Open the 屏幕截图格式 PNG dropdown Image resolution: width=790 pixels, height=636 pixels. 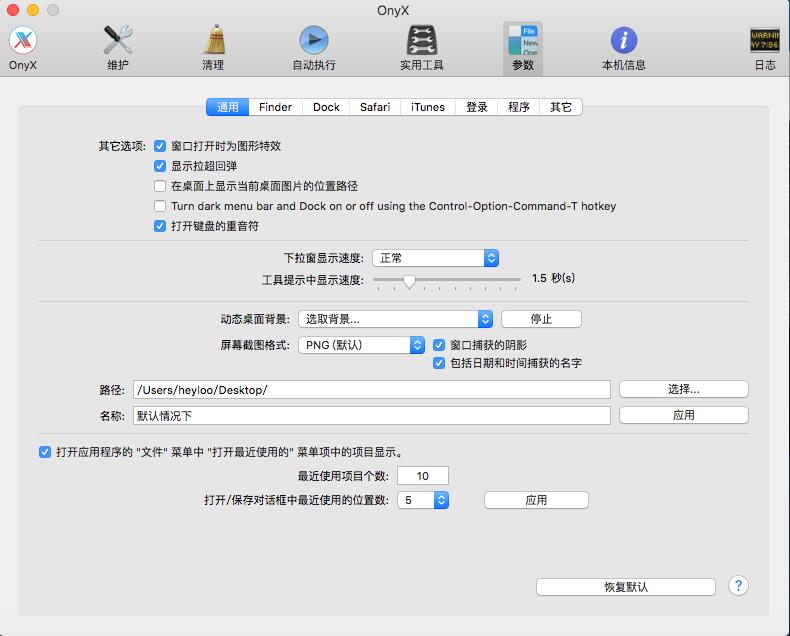click(361, 345)
